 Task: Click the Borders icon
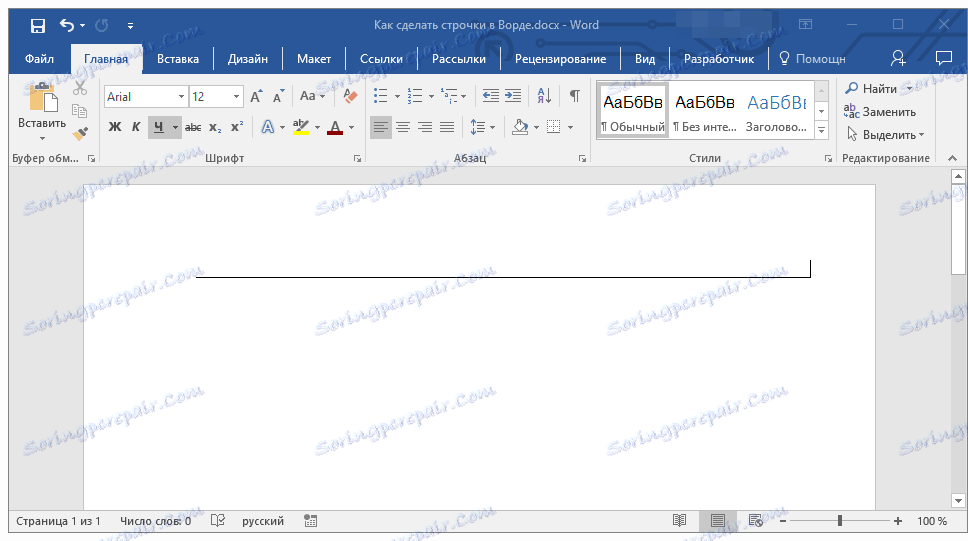(x=554, y=127)
